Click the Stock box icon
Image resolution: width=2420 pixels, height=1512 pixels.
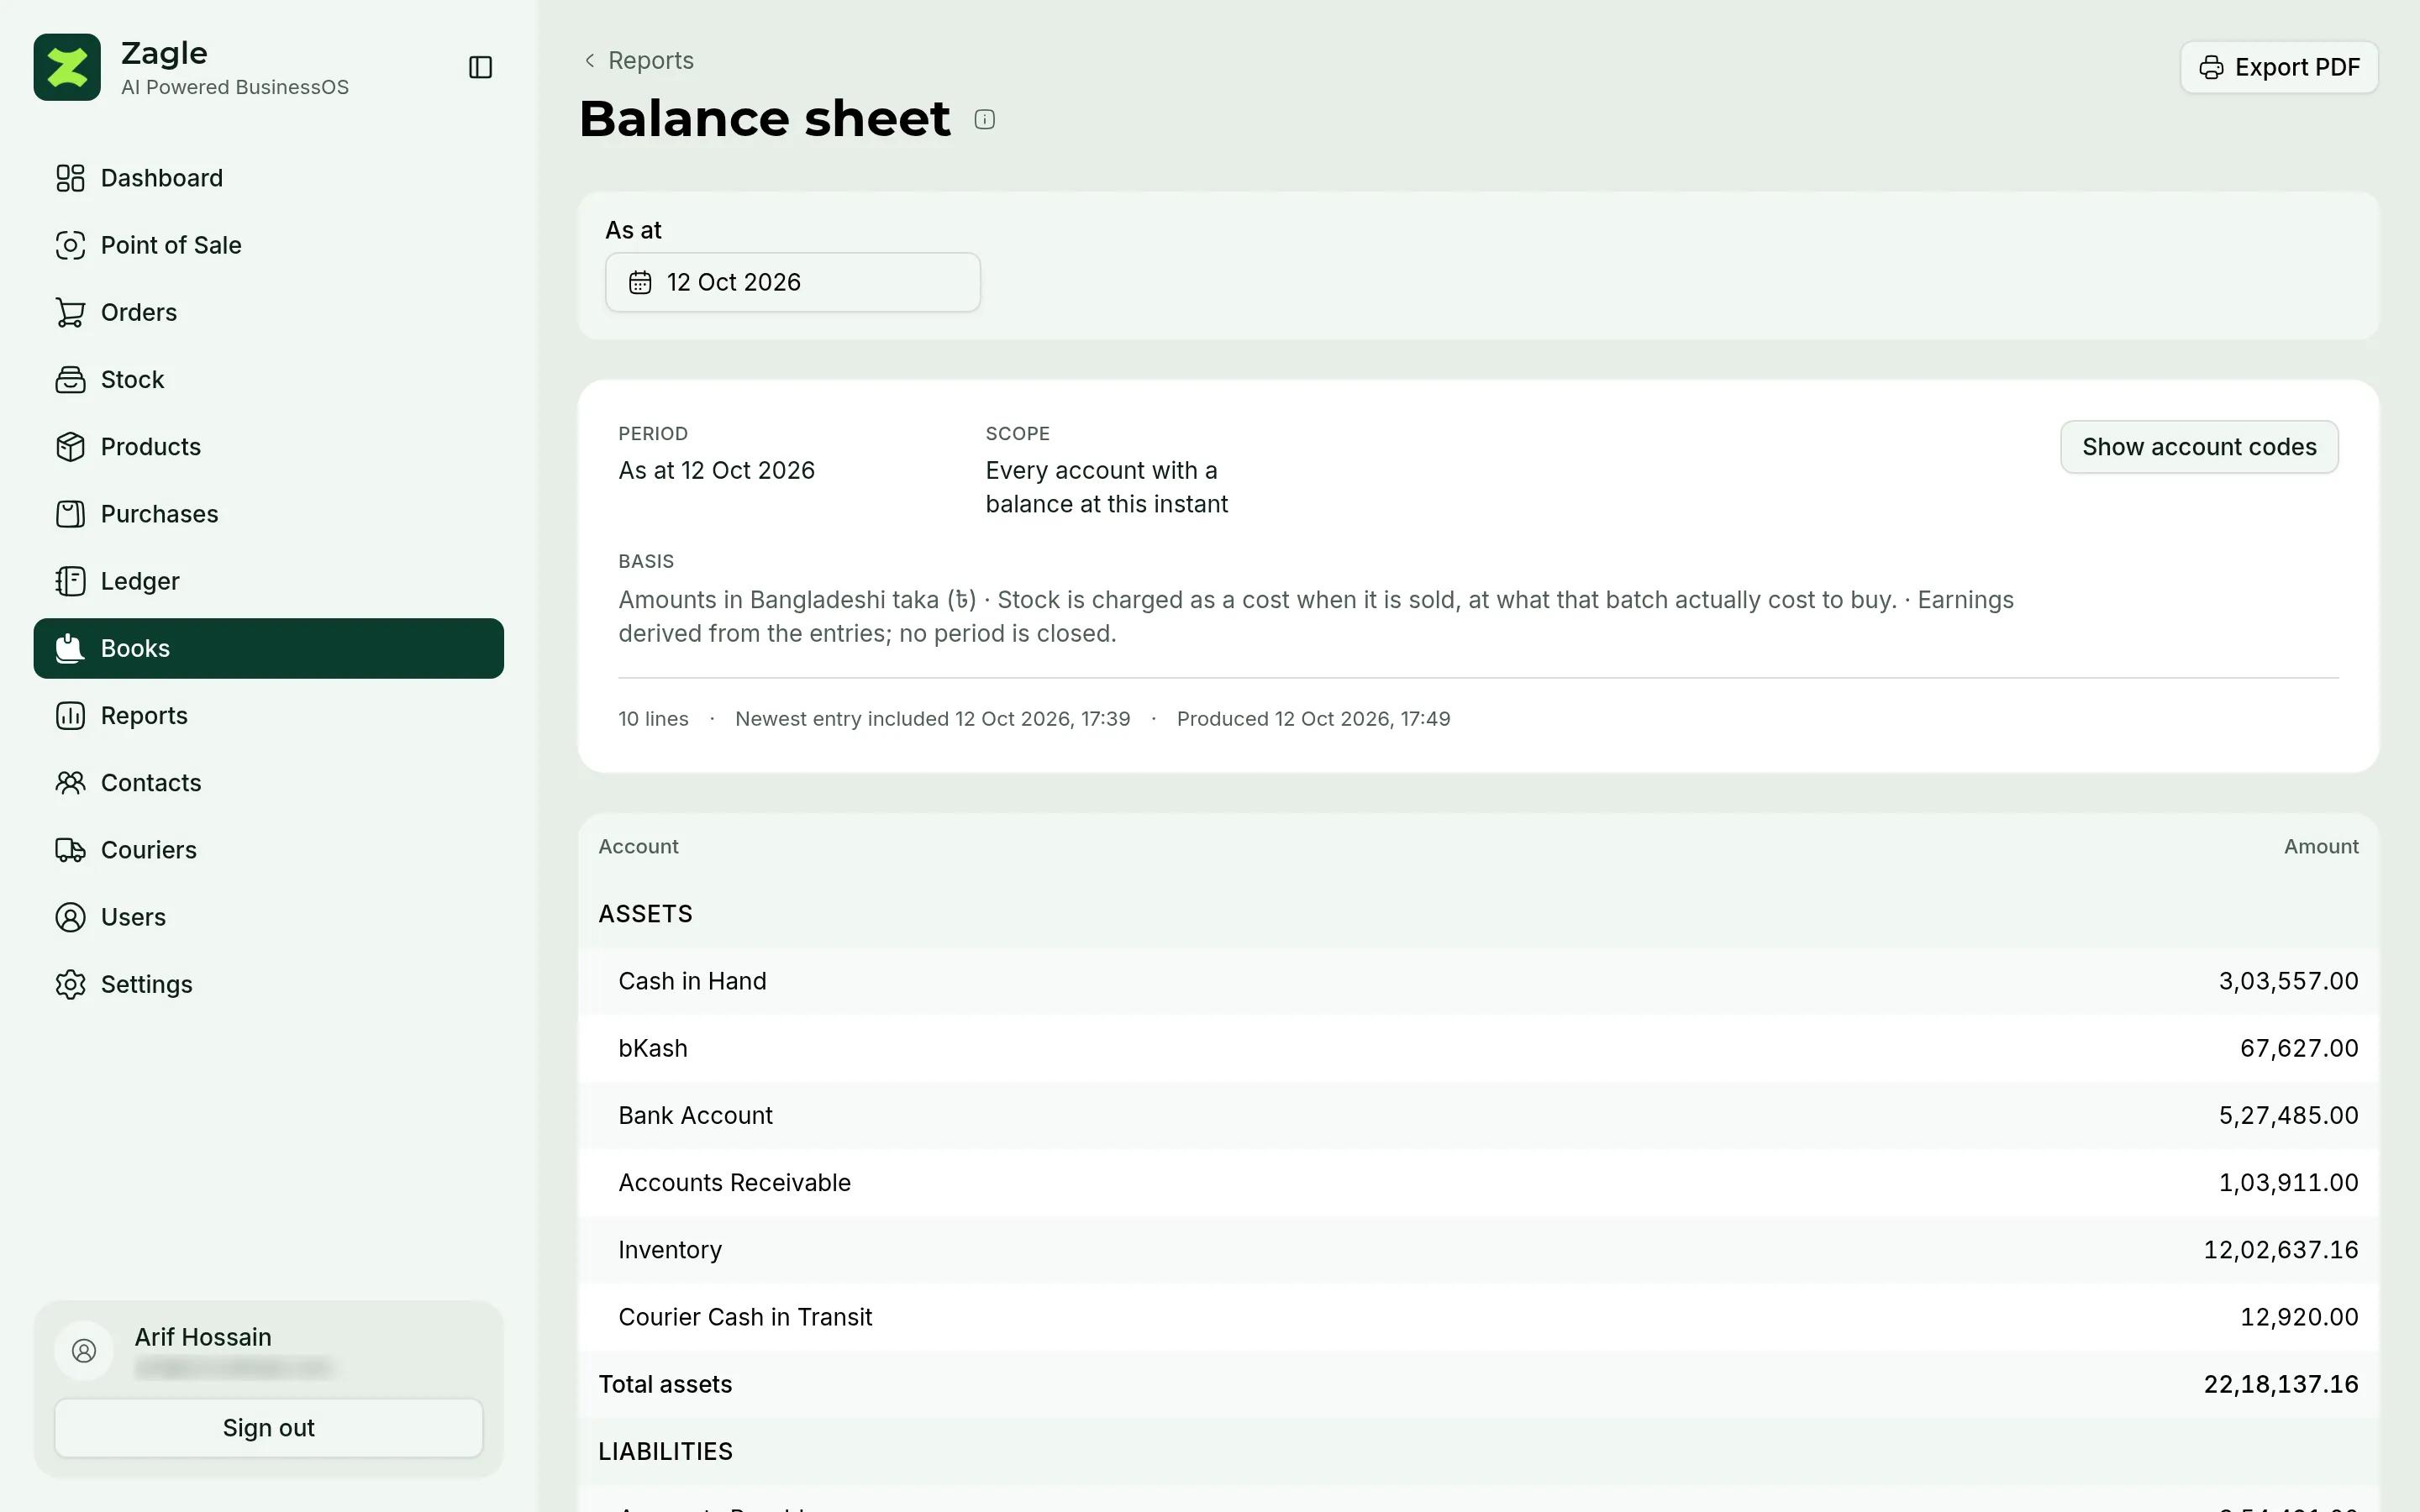pyautogui.click(x=70, y=379)
